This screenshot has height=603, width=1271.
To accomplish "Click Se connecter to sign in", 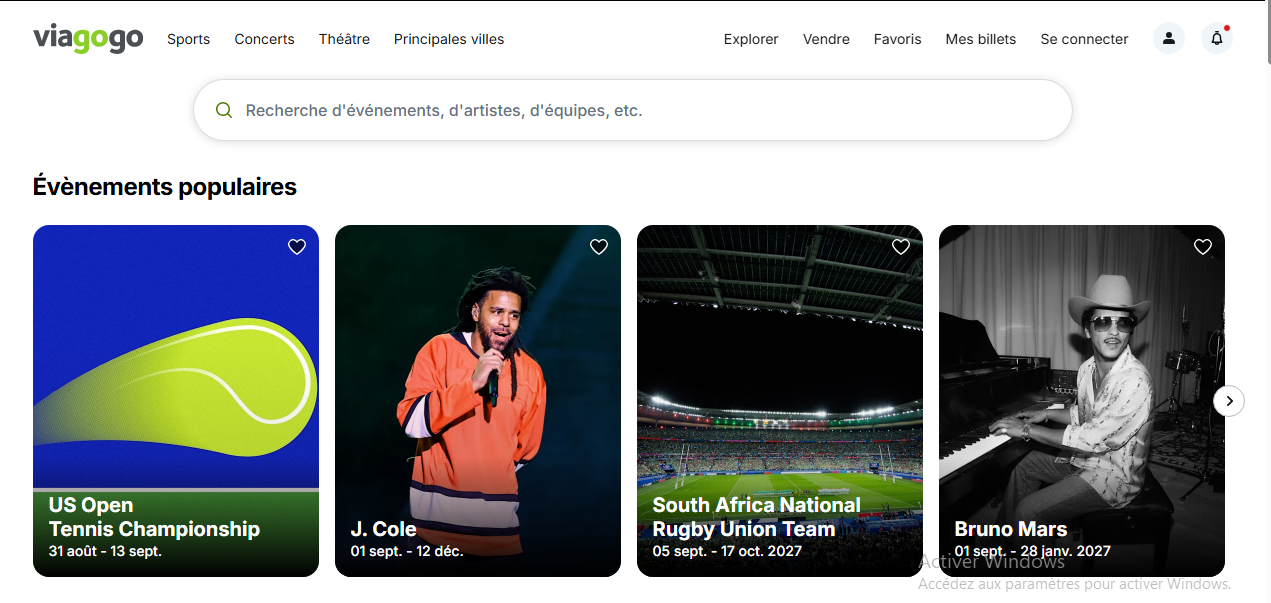I will point(1084,39).
